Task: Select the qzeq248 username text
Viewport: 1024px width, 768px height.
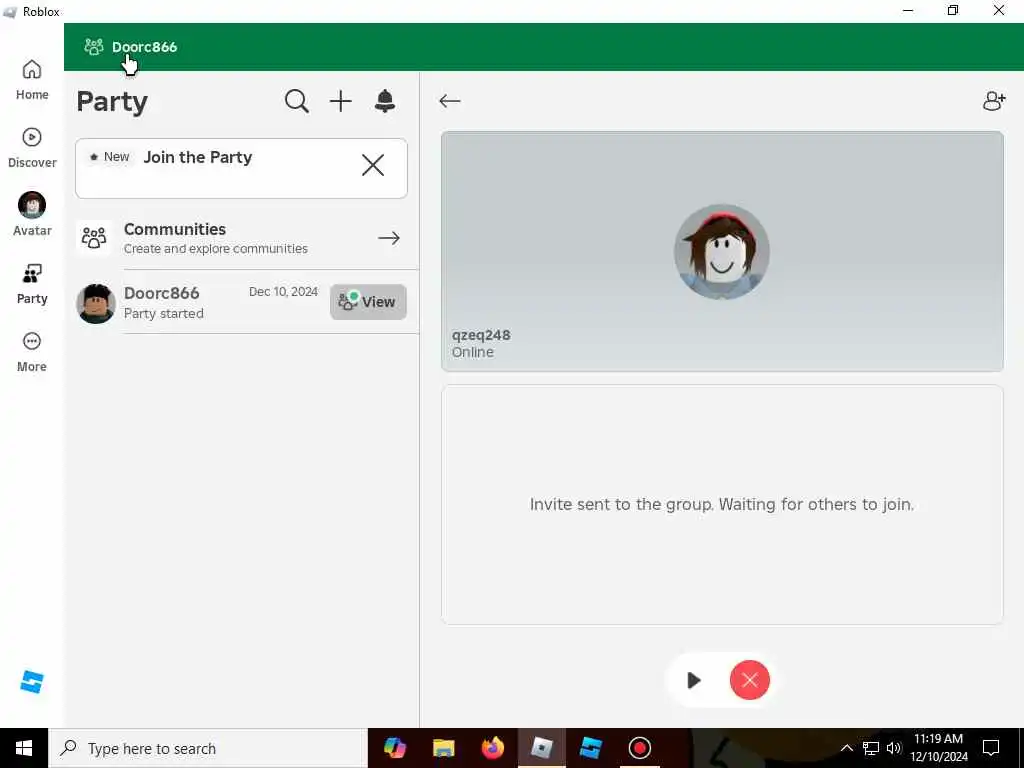Action: click(481, 335)
